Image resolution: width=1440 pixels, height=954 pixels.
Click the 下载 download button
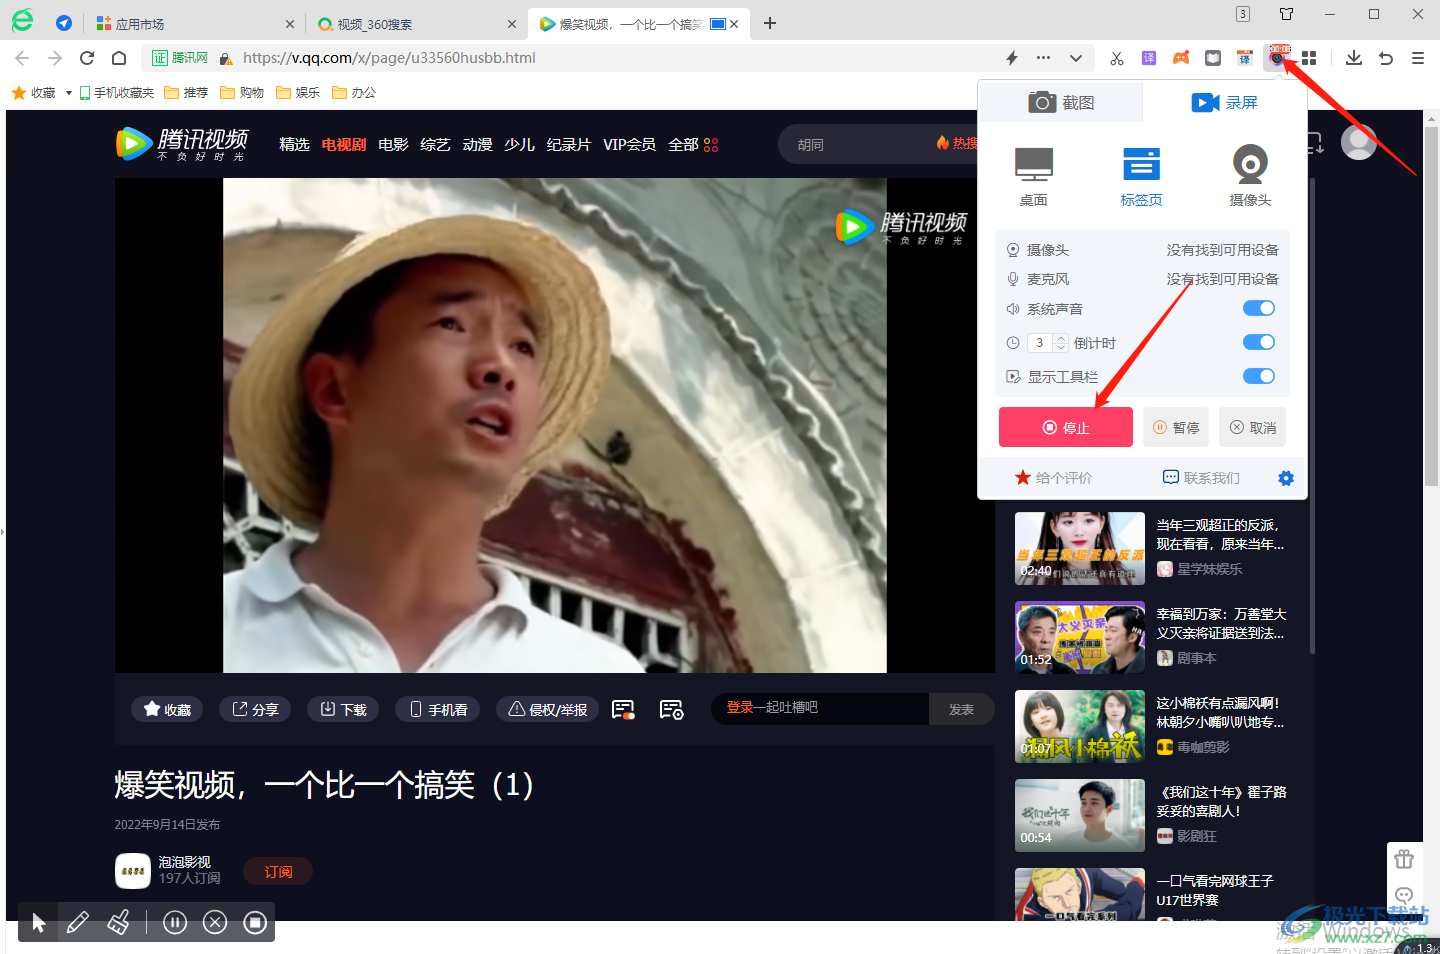coord(343,709)
